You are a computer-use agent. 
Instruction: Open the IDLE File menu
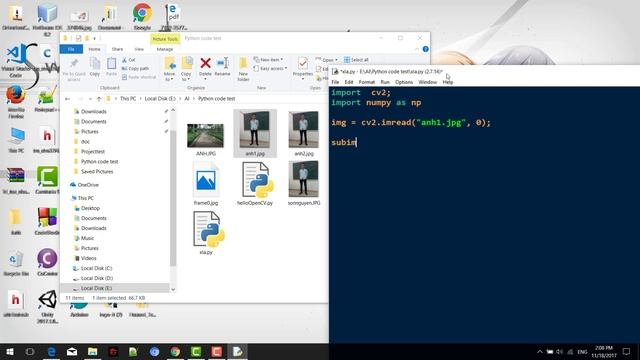pyautogui.click(x=335, y=82)
